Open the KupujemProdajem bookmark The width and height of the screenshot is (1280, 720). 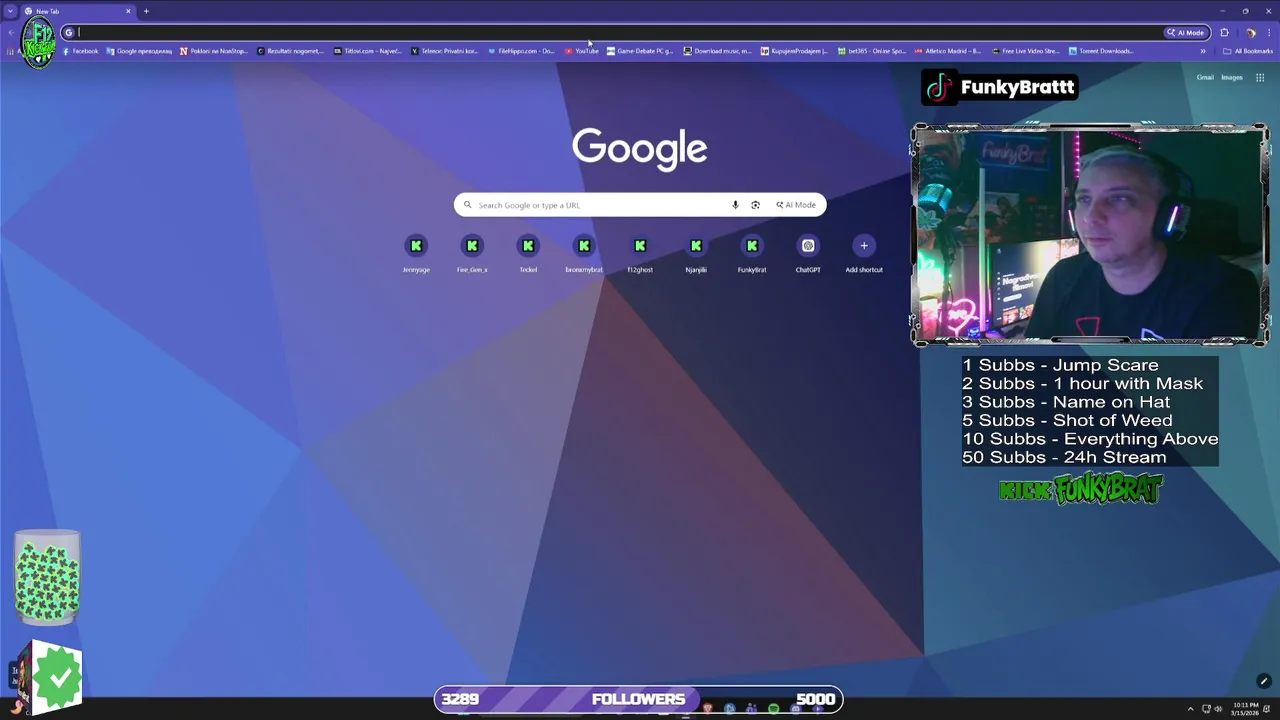coord(794,51)
